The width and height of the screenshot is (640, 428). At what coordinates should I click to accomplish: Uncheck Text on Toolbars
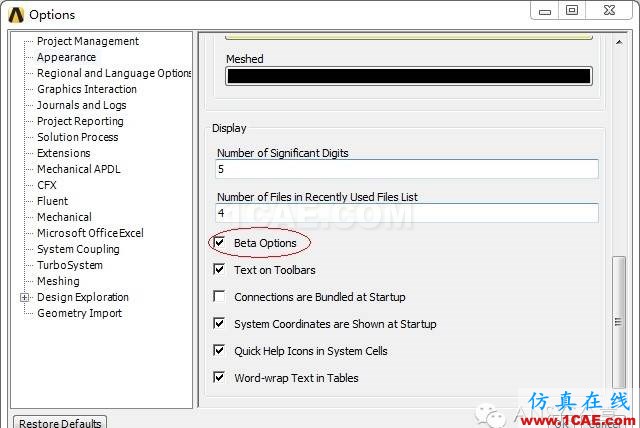point(219,269)
